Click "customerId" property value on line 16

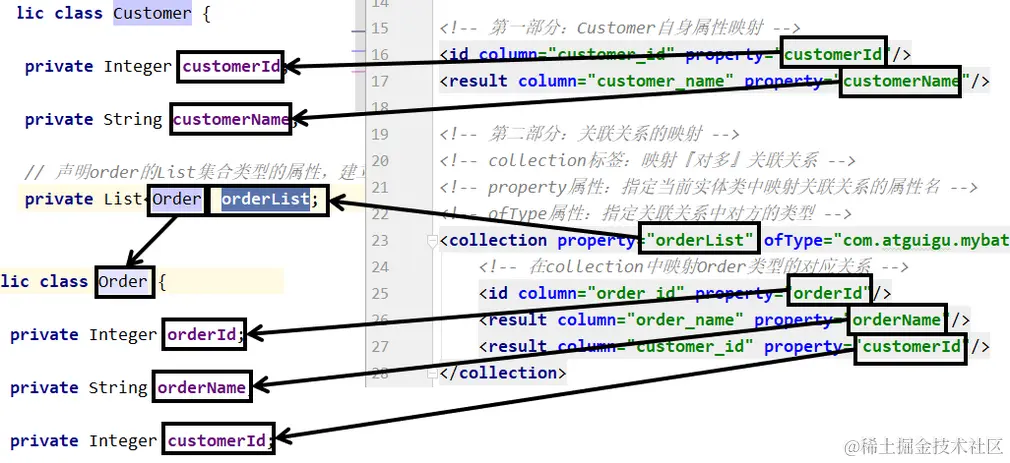click(835, 55)
